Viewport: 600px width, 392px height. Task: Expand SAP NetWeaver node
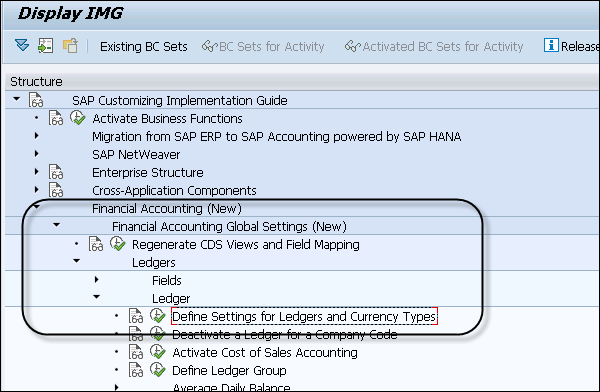[x=36, y=154]
